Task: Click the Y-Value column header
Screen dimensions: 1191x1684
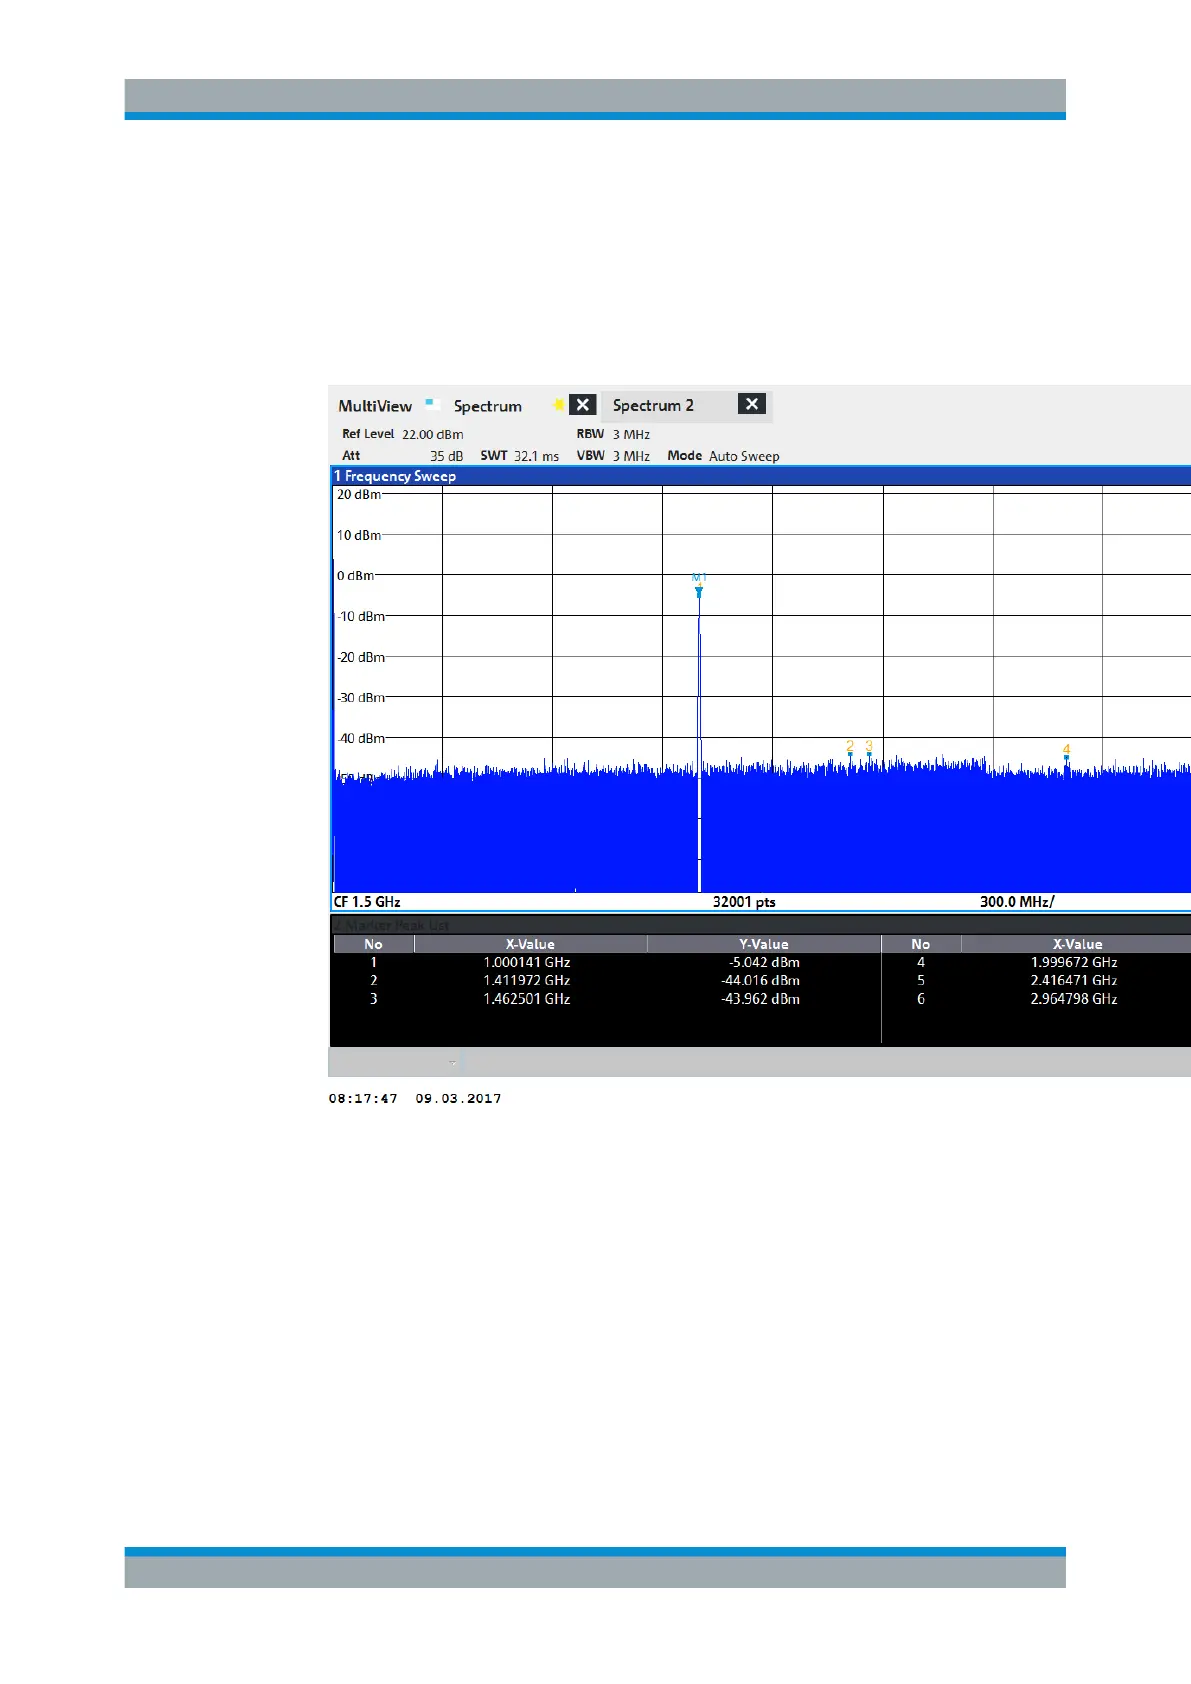Action: [x=764, y=944]
